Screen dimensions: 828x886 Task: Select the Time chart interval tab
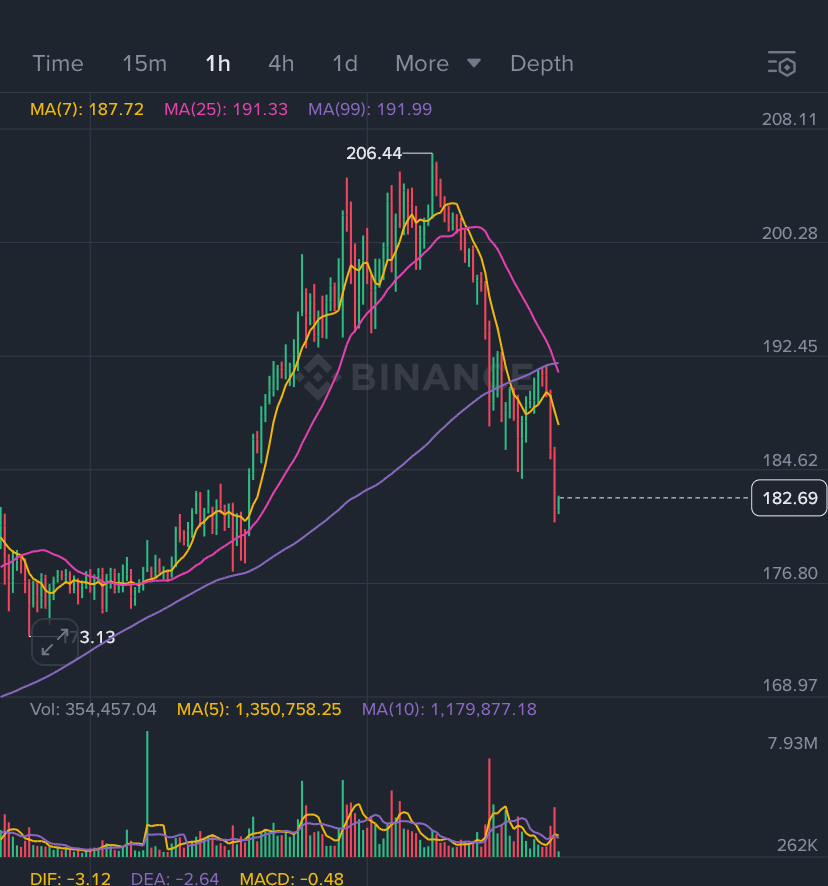coord(58,63)
